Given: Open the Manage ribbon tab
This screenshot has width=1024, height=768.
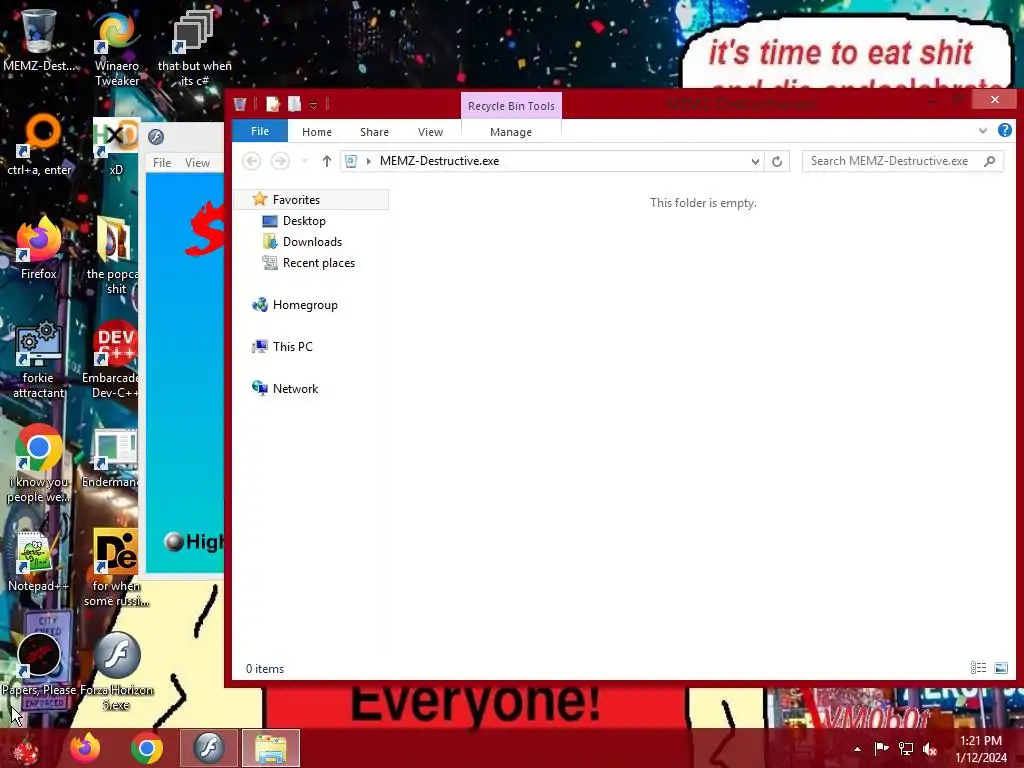Looking at the screenshot, I should pyautogui.click(x=511, y=132).
